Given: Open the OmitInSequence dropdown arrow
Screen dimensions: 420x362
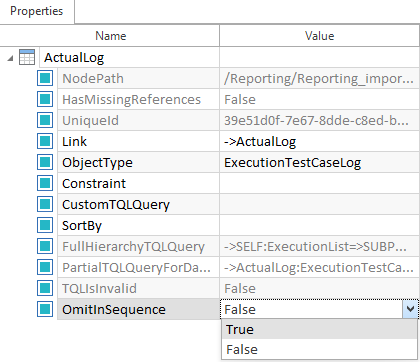Looking at the screenshot, I should coord(410,309).
